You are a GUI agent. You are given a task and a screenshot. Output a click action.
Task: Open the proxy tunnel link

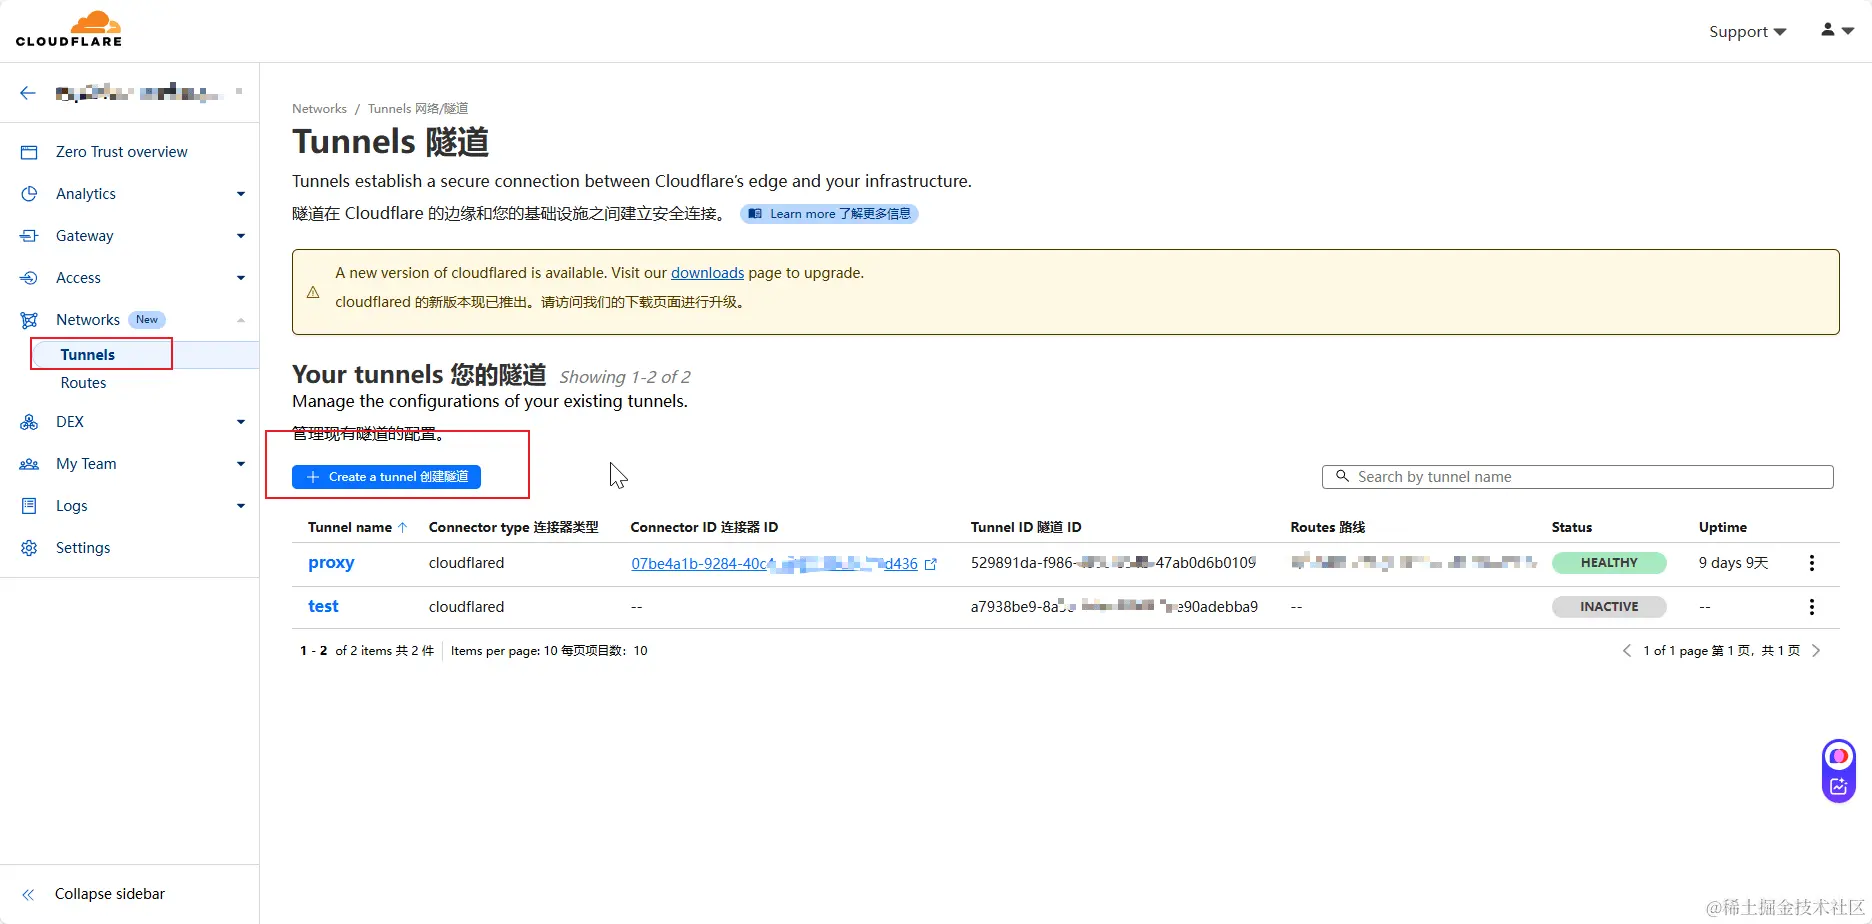[x=331, y=563]
